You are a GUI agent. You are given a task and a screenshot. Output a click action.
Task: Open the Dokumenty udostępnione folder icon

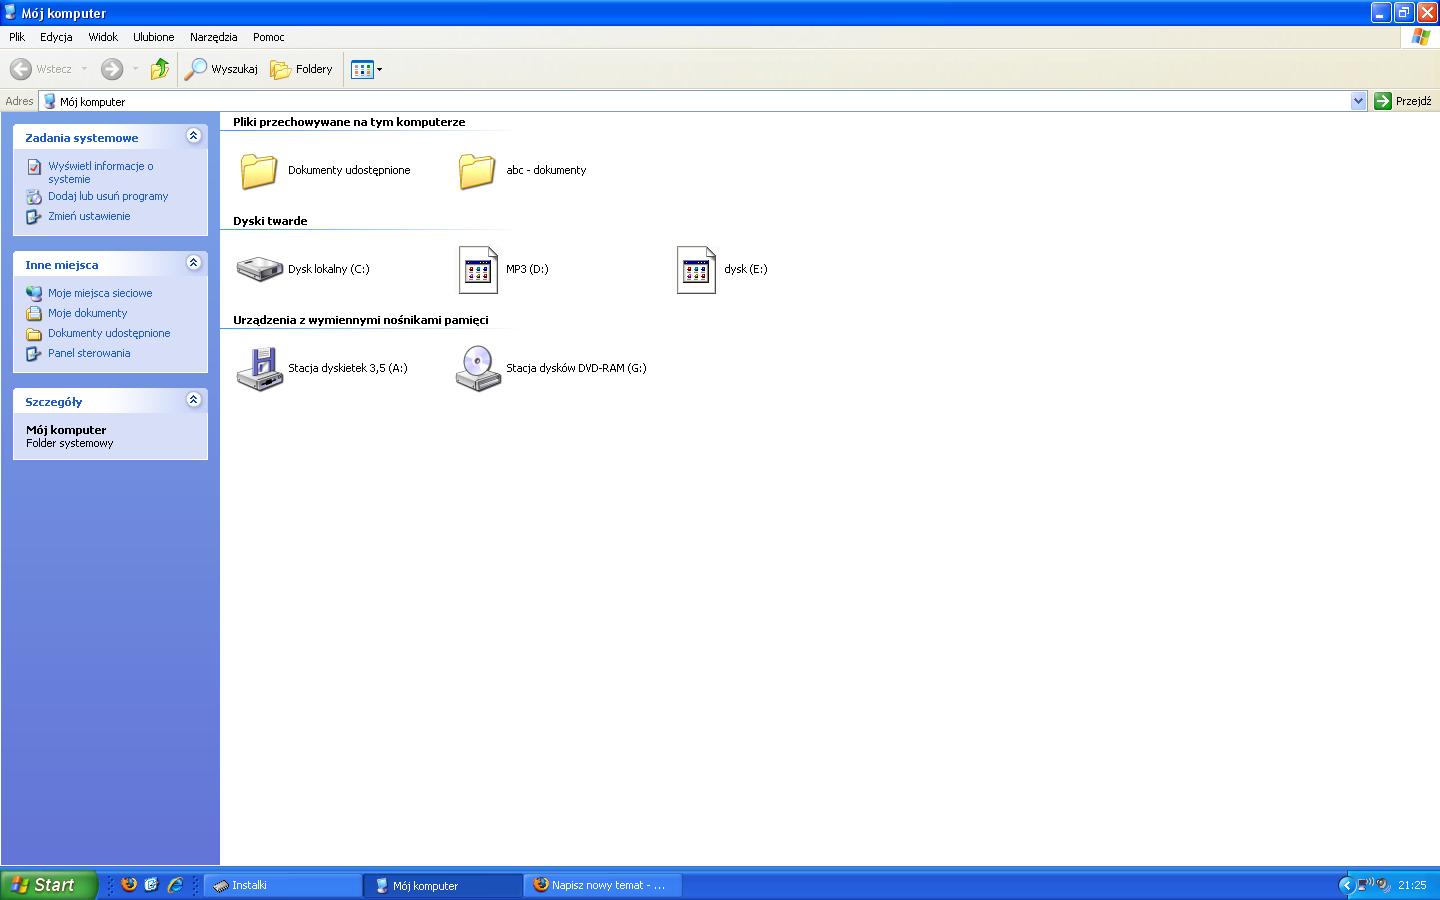259,171
